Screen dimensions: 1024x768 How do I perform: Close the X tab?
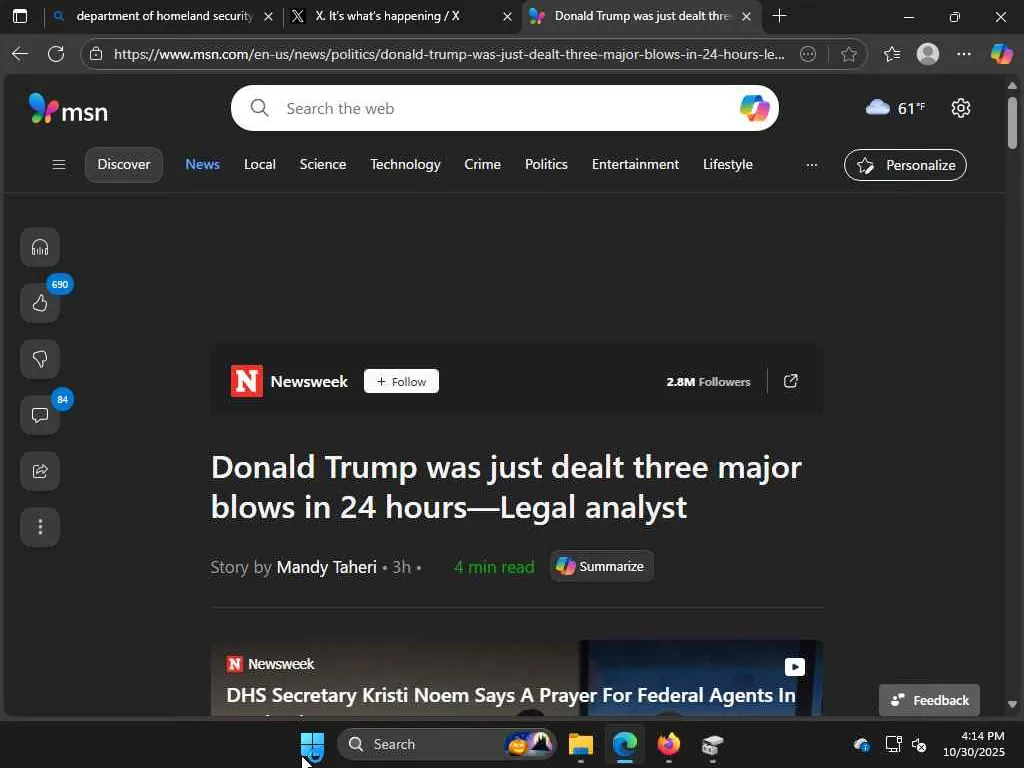507,16
